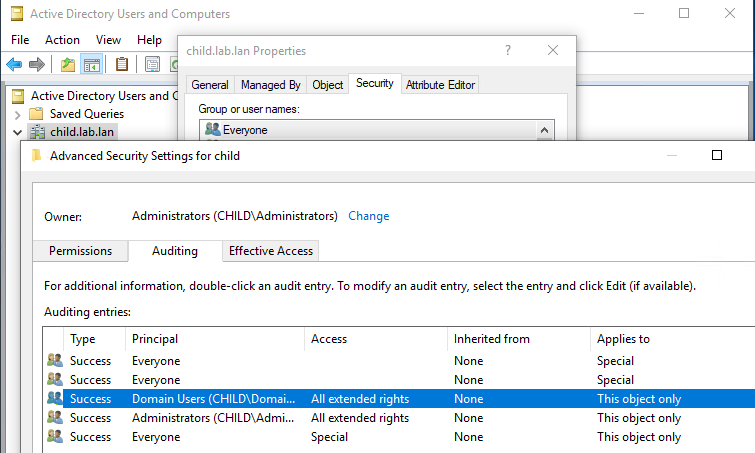Click the group icon of the second Everyone audit entry
The image size is (755, 453).
pos(55,379)
